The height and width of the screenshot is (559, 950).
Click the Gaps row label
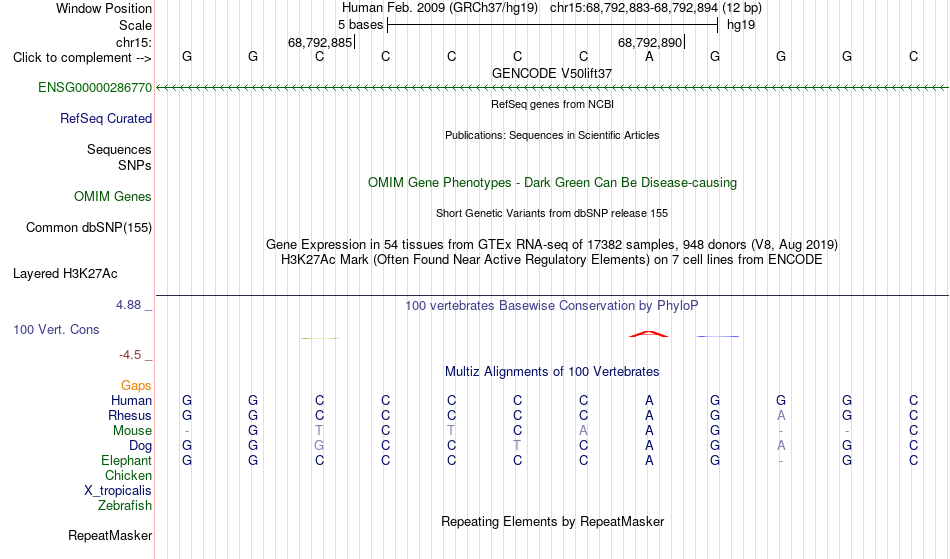(x=136, y=386)
